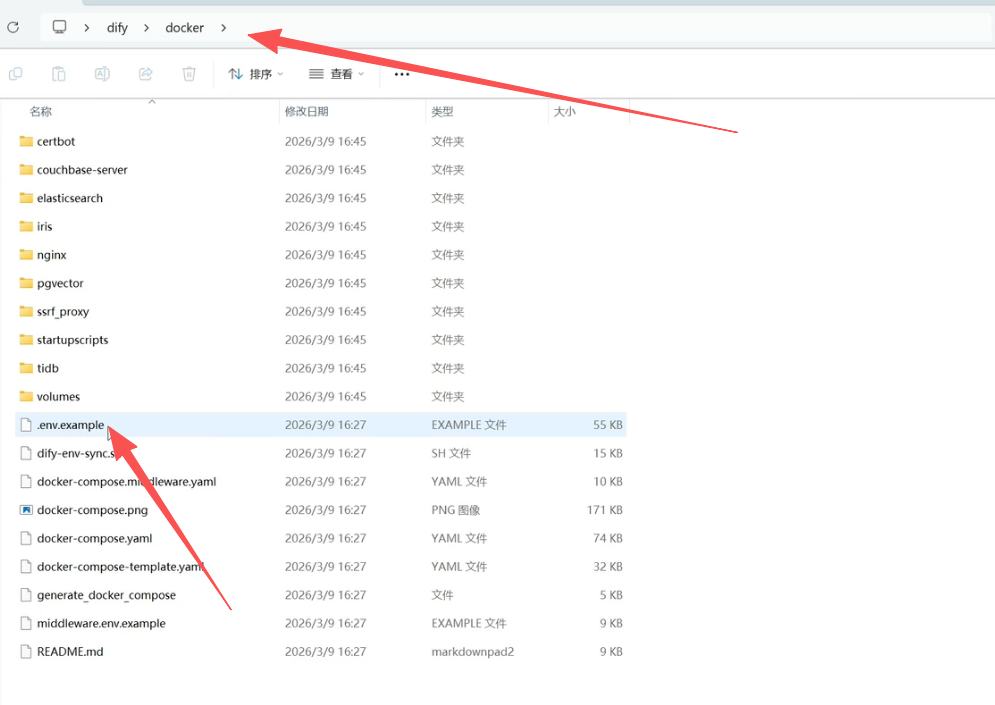Click the paste toolbar icon
The image size is (995, 705).
pos(58,74)
